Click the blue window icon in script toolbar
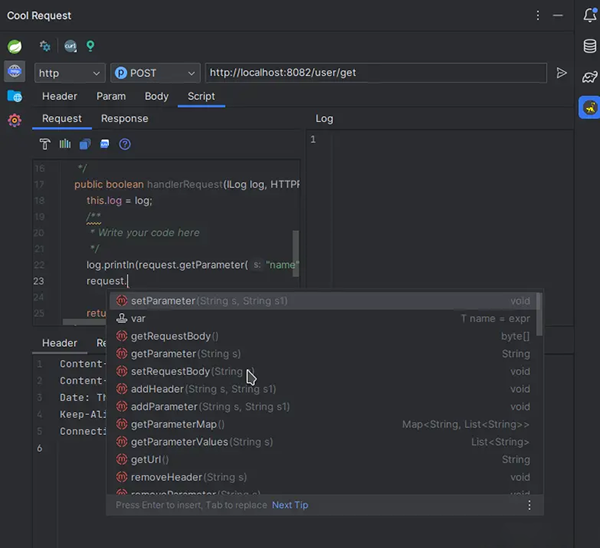This screenshot has width=600, height=548. [x=104, y=144]
